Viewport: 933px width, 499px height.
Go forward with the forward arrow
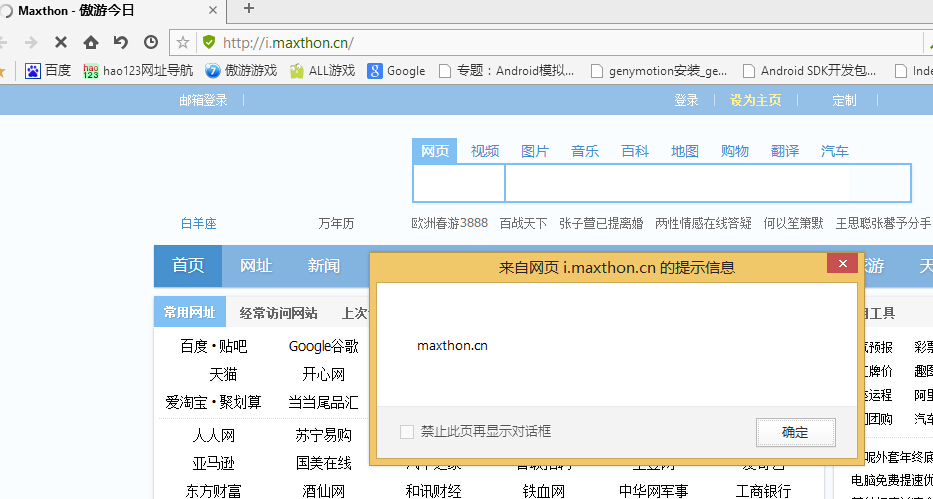(x=31, y=42)
